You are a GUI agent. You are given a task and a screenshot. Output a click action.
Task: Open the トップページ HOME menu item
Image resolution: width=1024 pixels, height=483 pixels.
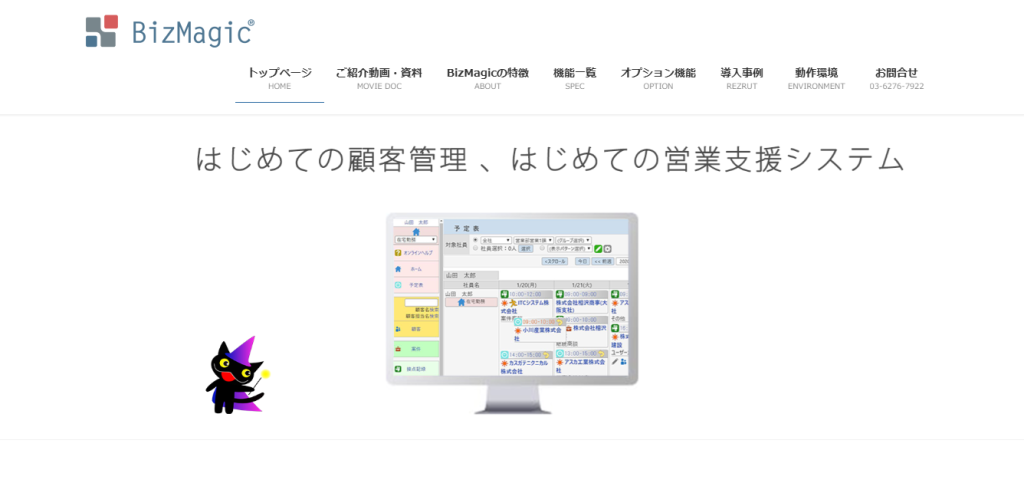point(280,78)
